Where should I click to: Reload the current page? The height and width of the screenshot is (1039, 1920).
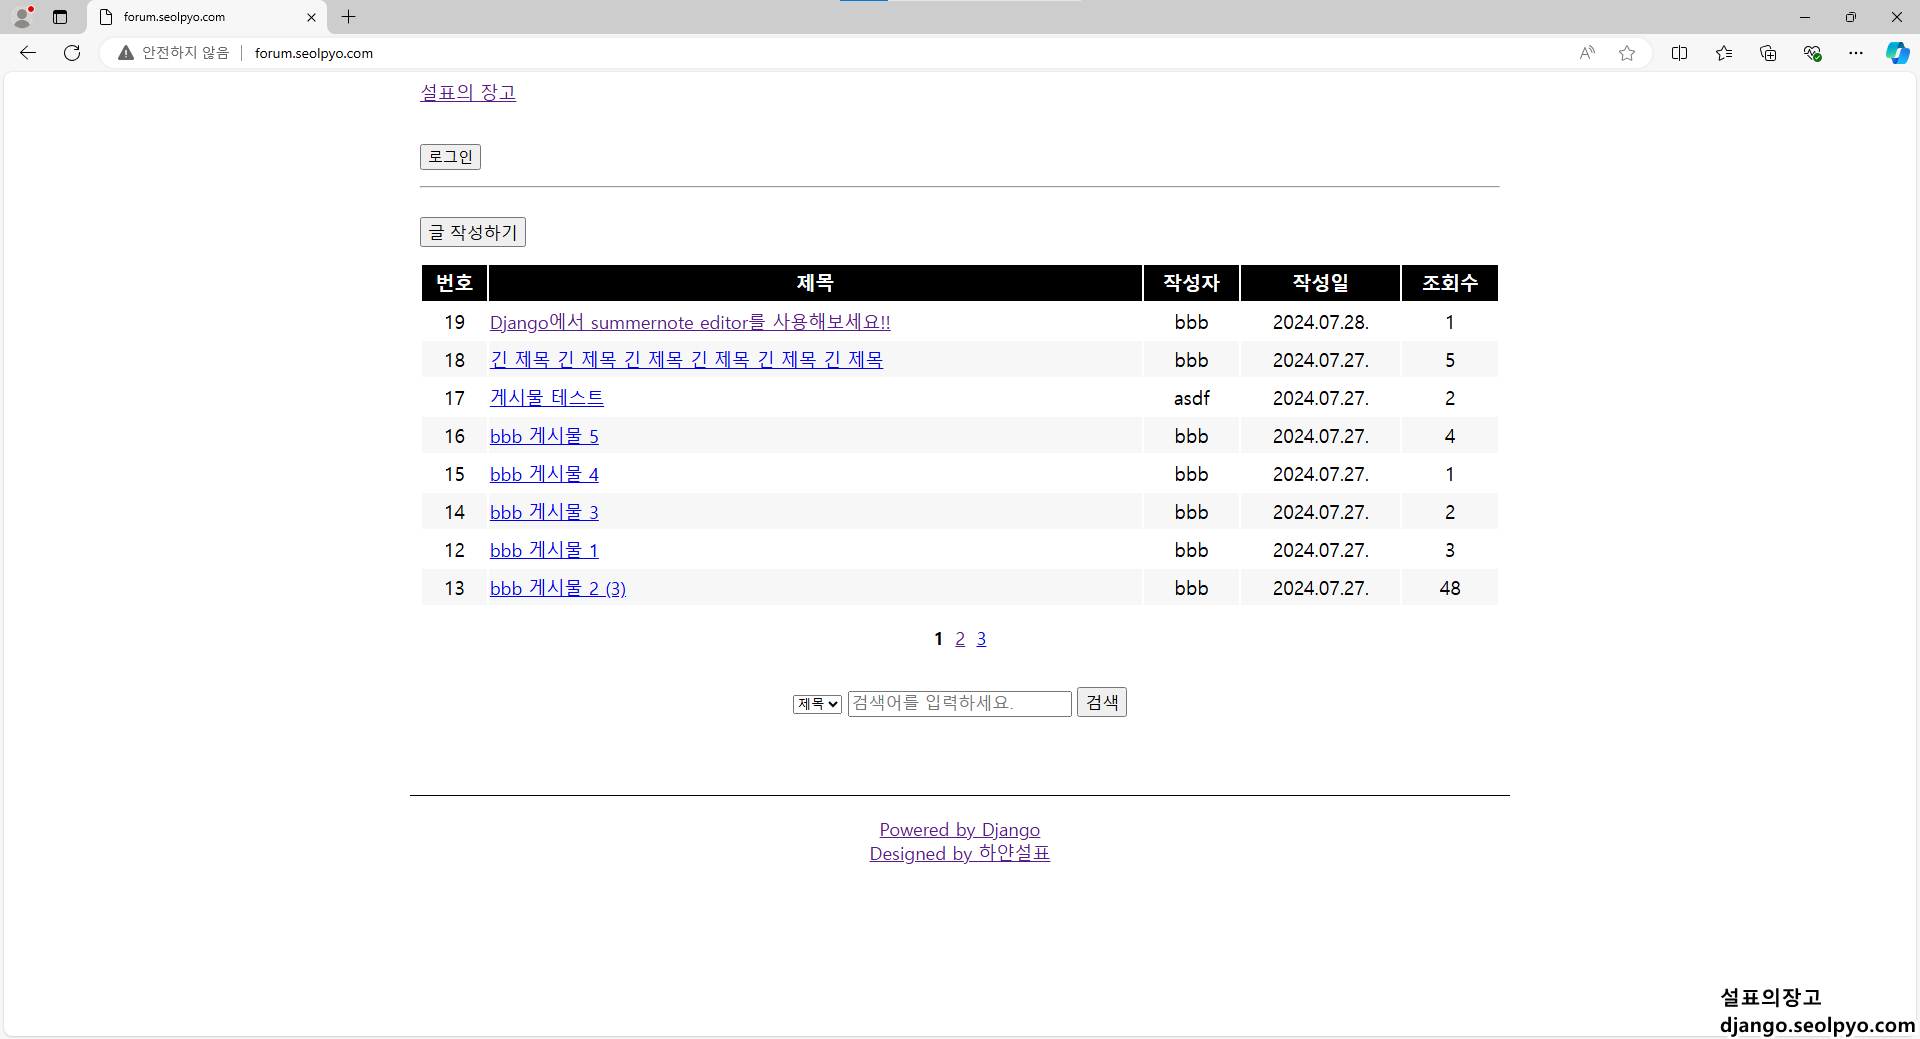[x=72, y=53]
